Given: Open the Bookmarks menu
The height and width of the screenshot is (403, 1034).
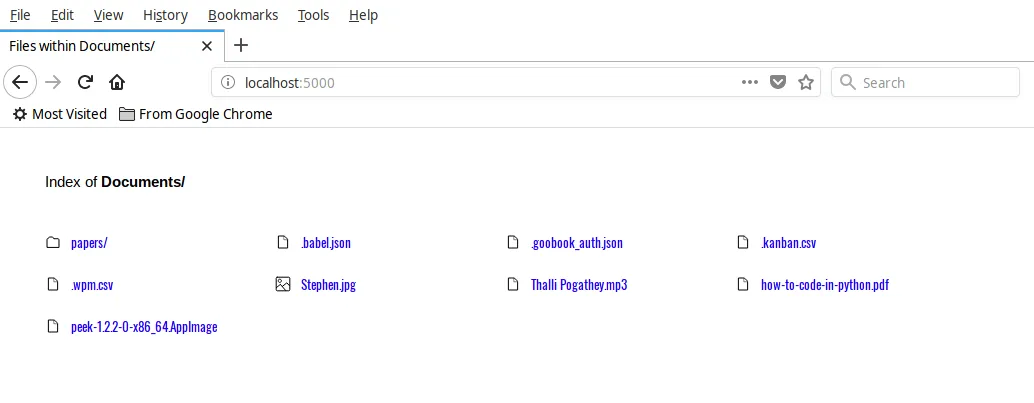Looking at the screenshot, I should click(x=241, y=15).
